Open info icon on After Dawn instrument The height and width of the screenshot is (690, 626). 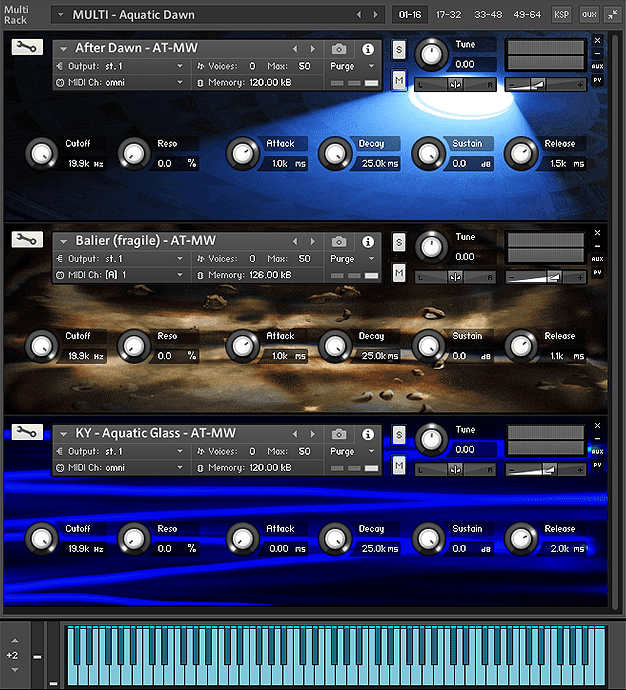click(368, 48)
